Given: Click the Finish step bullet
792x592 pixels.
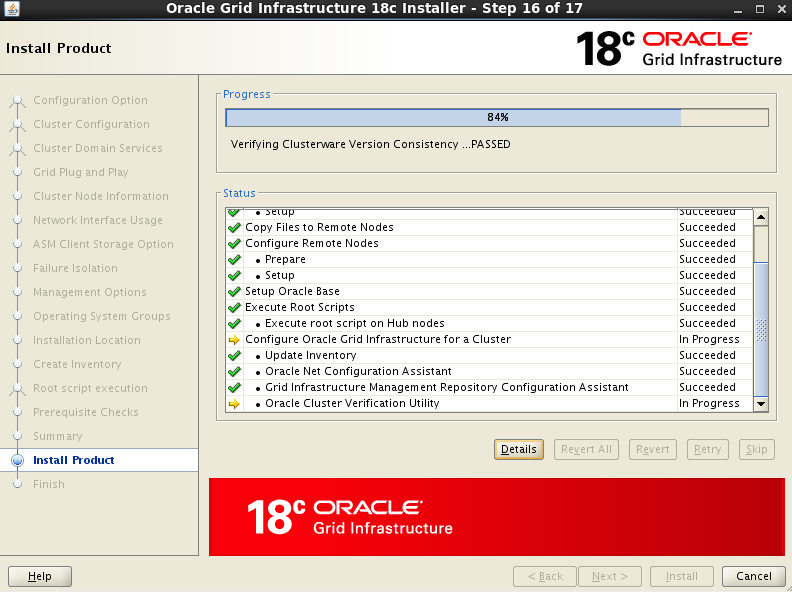Looking at the screenshot, I should 18,484.
